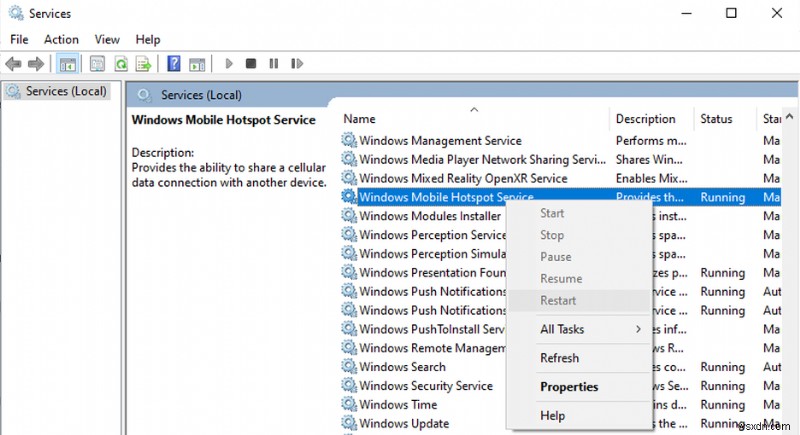Choose Stop in the context menu
This screenshot has height=435, width=800.
tap(580, 235)
